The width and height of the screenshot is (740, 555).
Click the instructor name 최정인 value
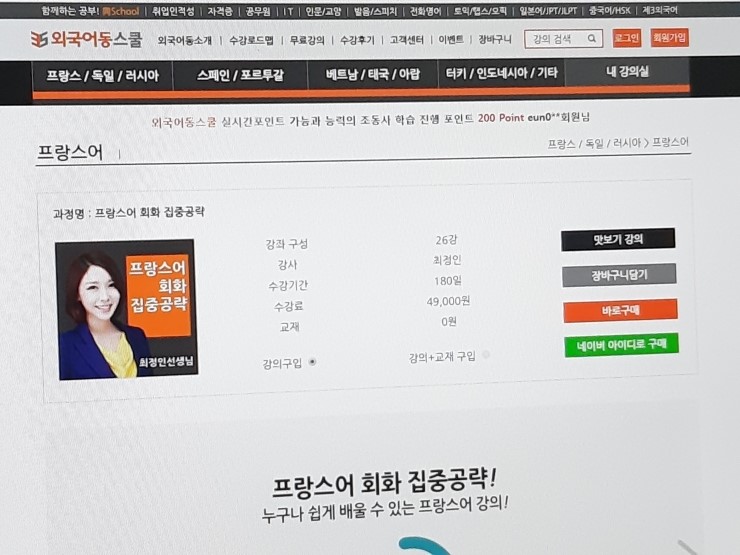tap(447, 260)
